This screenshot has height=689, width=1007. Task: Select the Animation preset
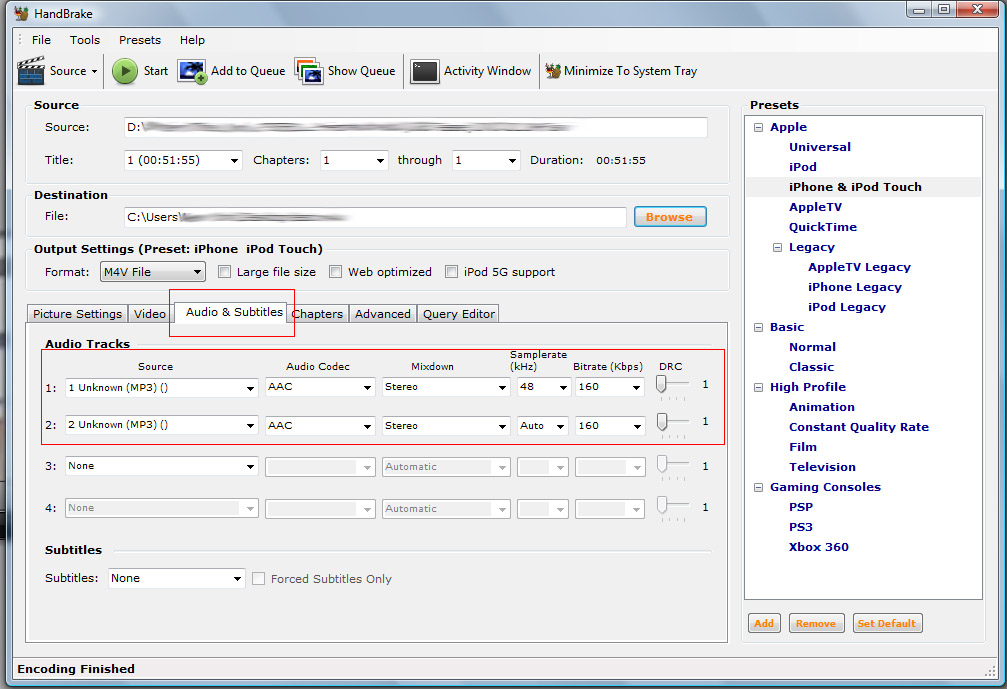pos(821,407)
